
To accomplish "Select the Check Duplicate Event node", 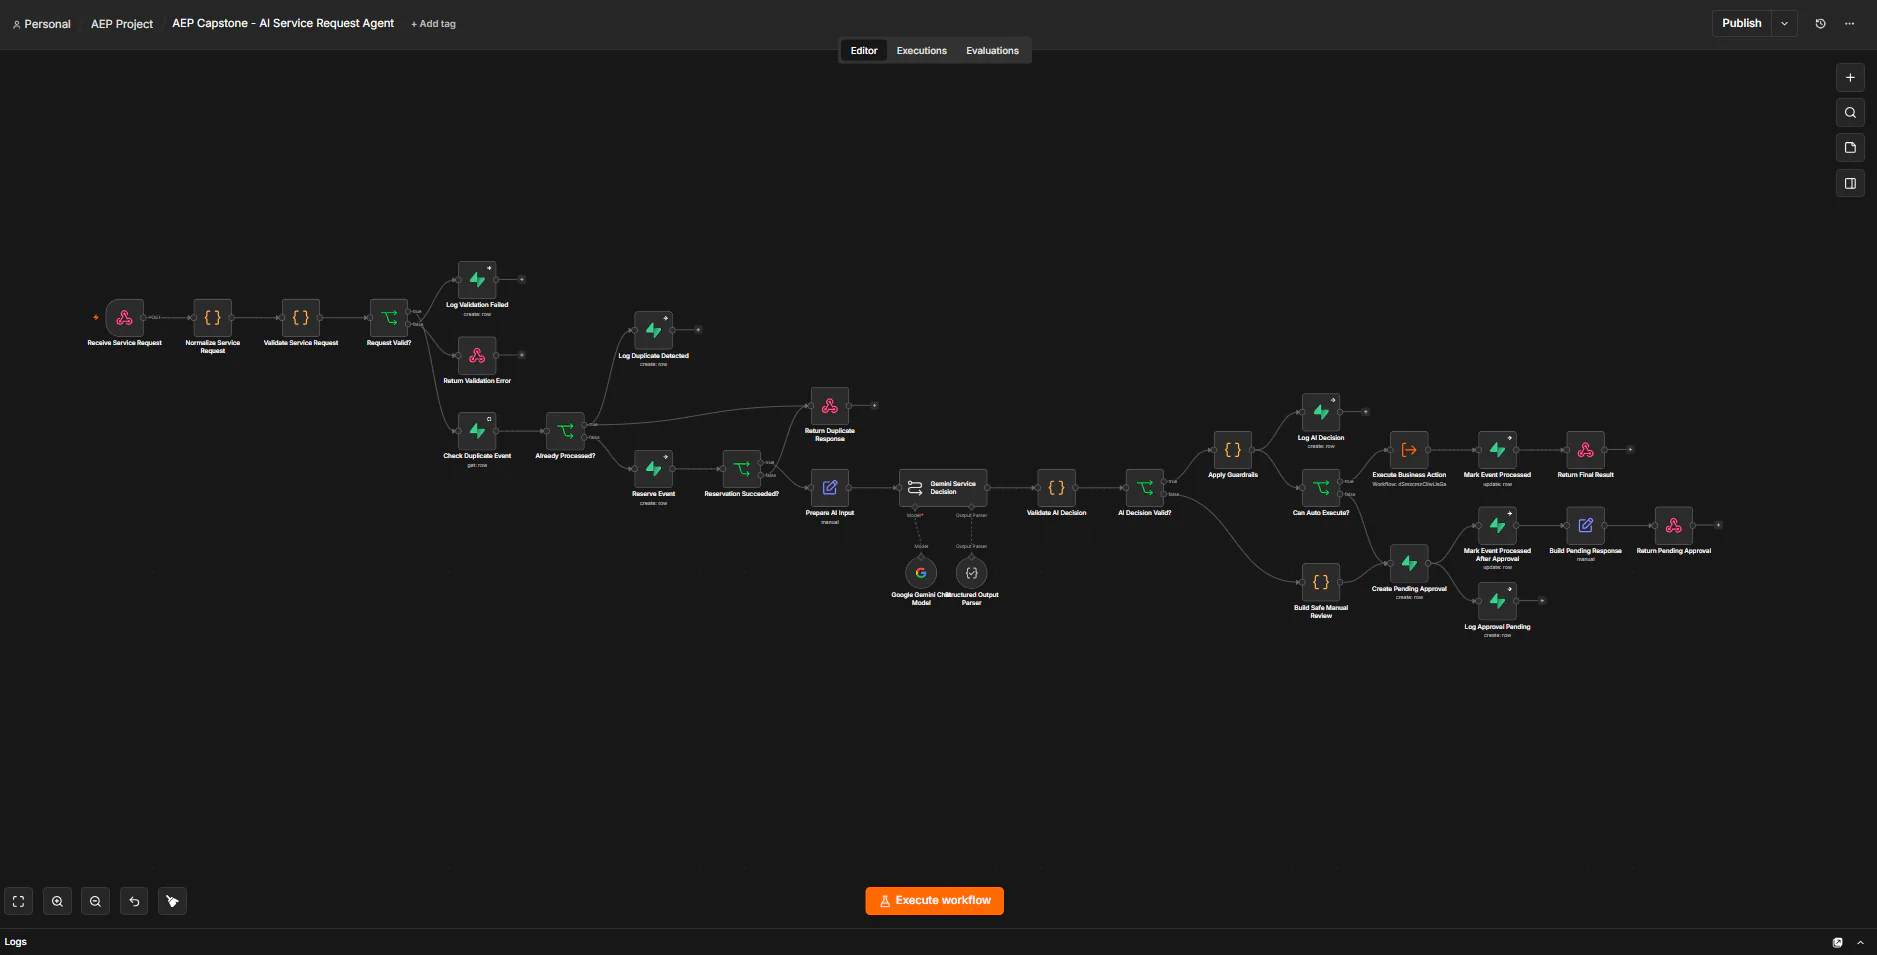I will [477, 431].
